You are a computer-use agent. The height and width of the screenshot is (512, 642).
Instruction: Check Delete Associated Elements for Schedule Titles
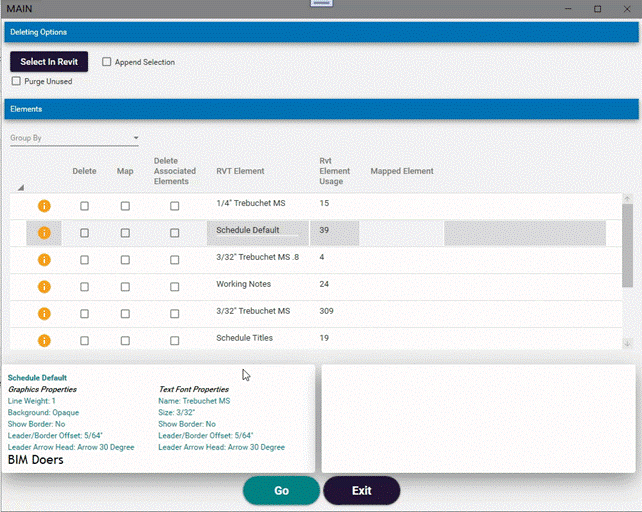tap(174, 340)
